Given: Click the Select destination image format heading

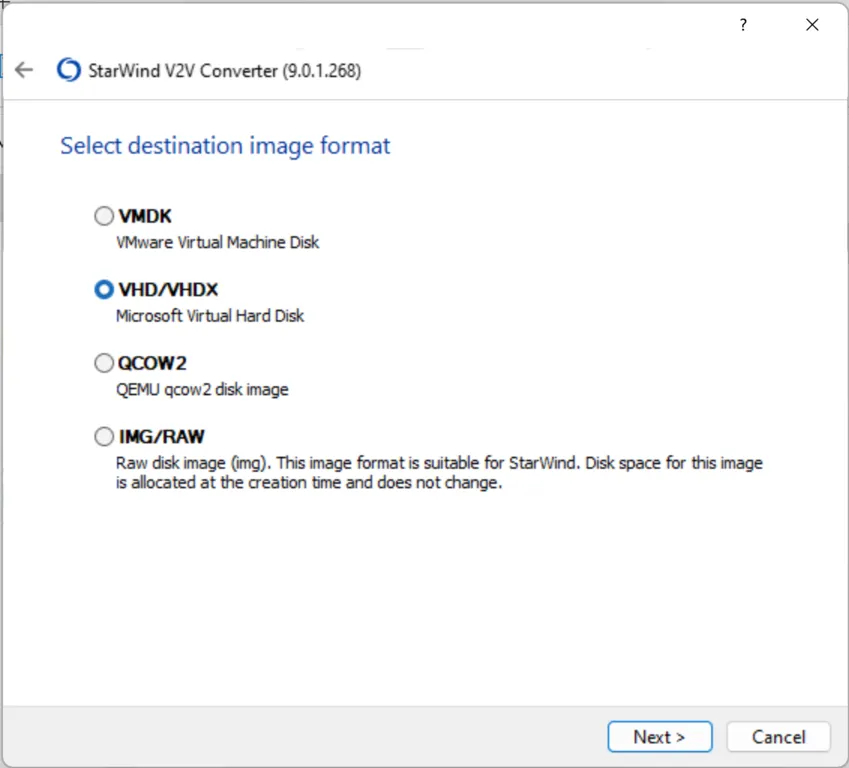Looking at the screenshot, I should click(224, 146).
